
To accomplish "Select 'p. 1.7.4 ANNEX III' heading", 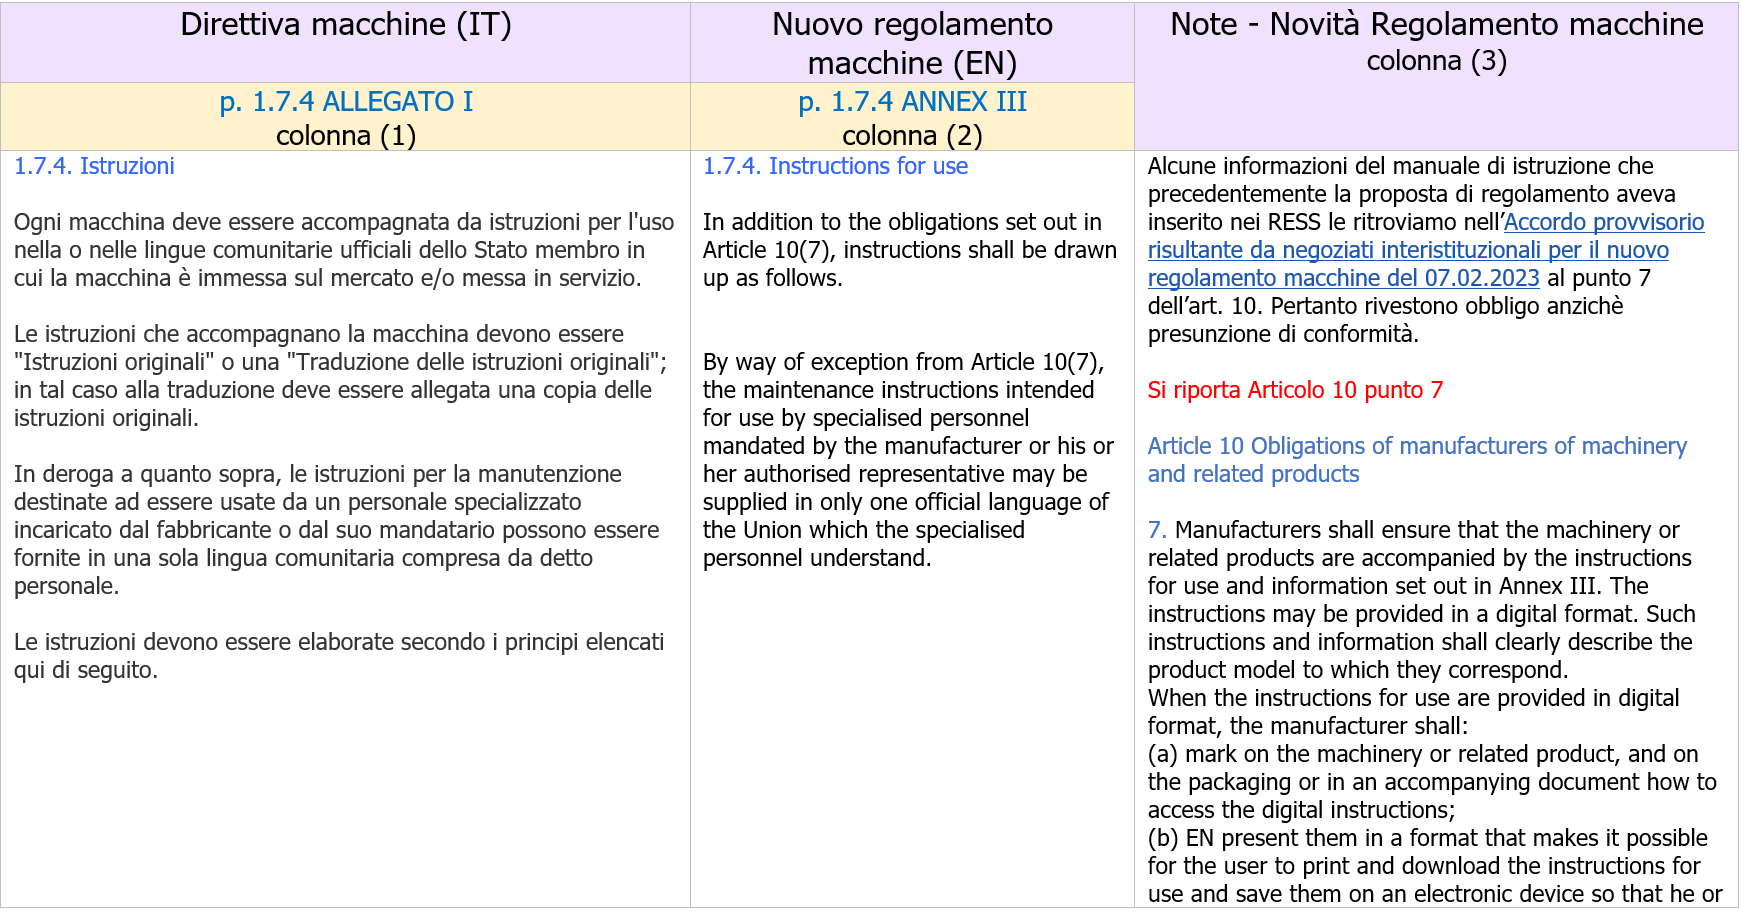I will pyautogui.click(x=912, y=102).
